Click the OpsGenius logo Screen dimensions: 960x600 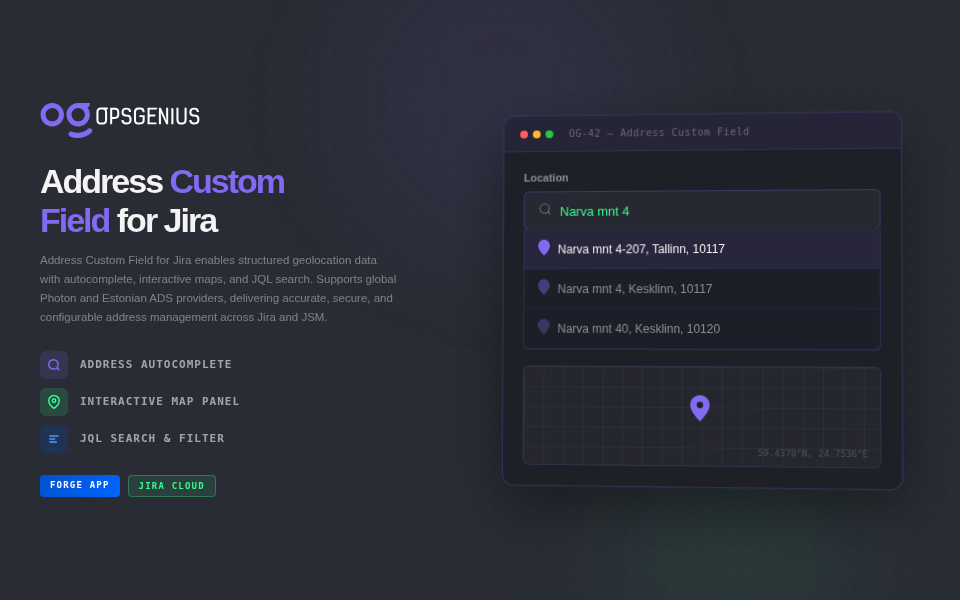click(x=120, y=120)
